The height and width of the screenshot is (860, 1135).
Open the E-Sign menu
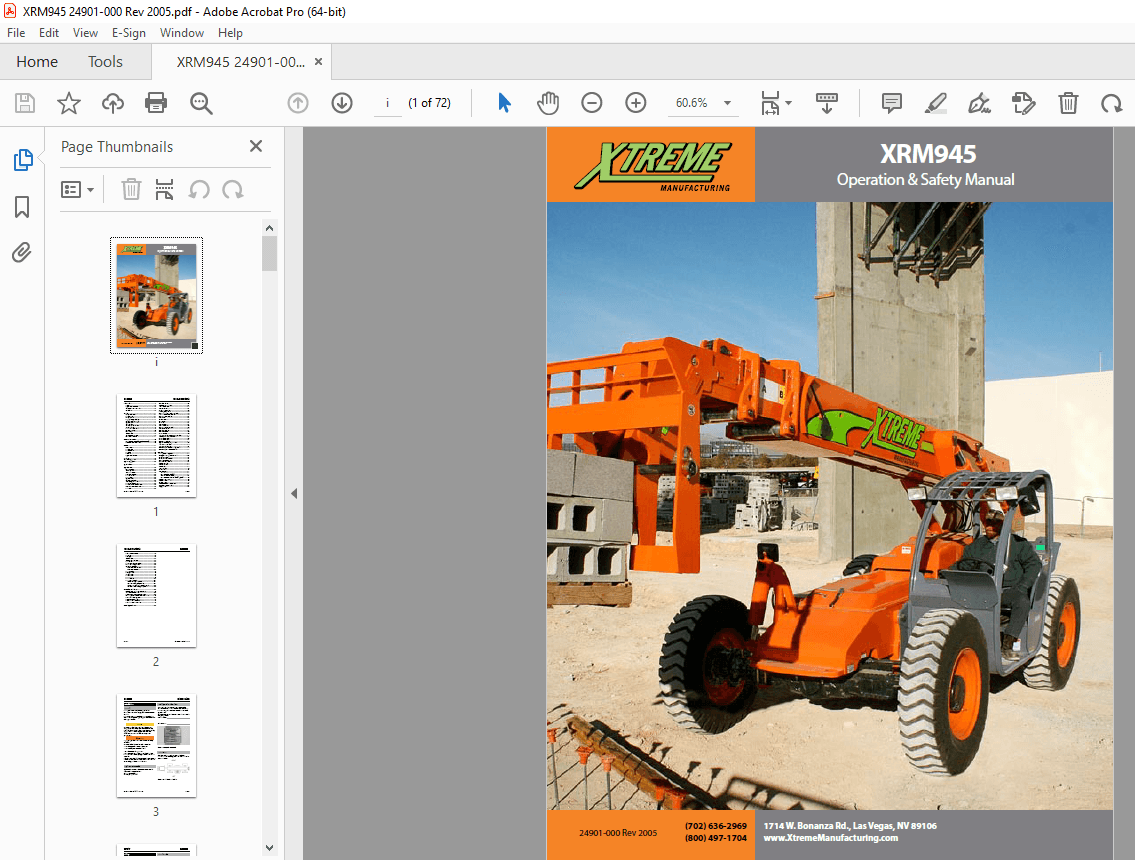pyautogui.click(x=129, y=32)
